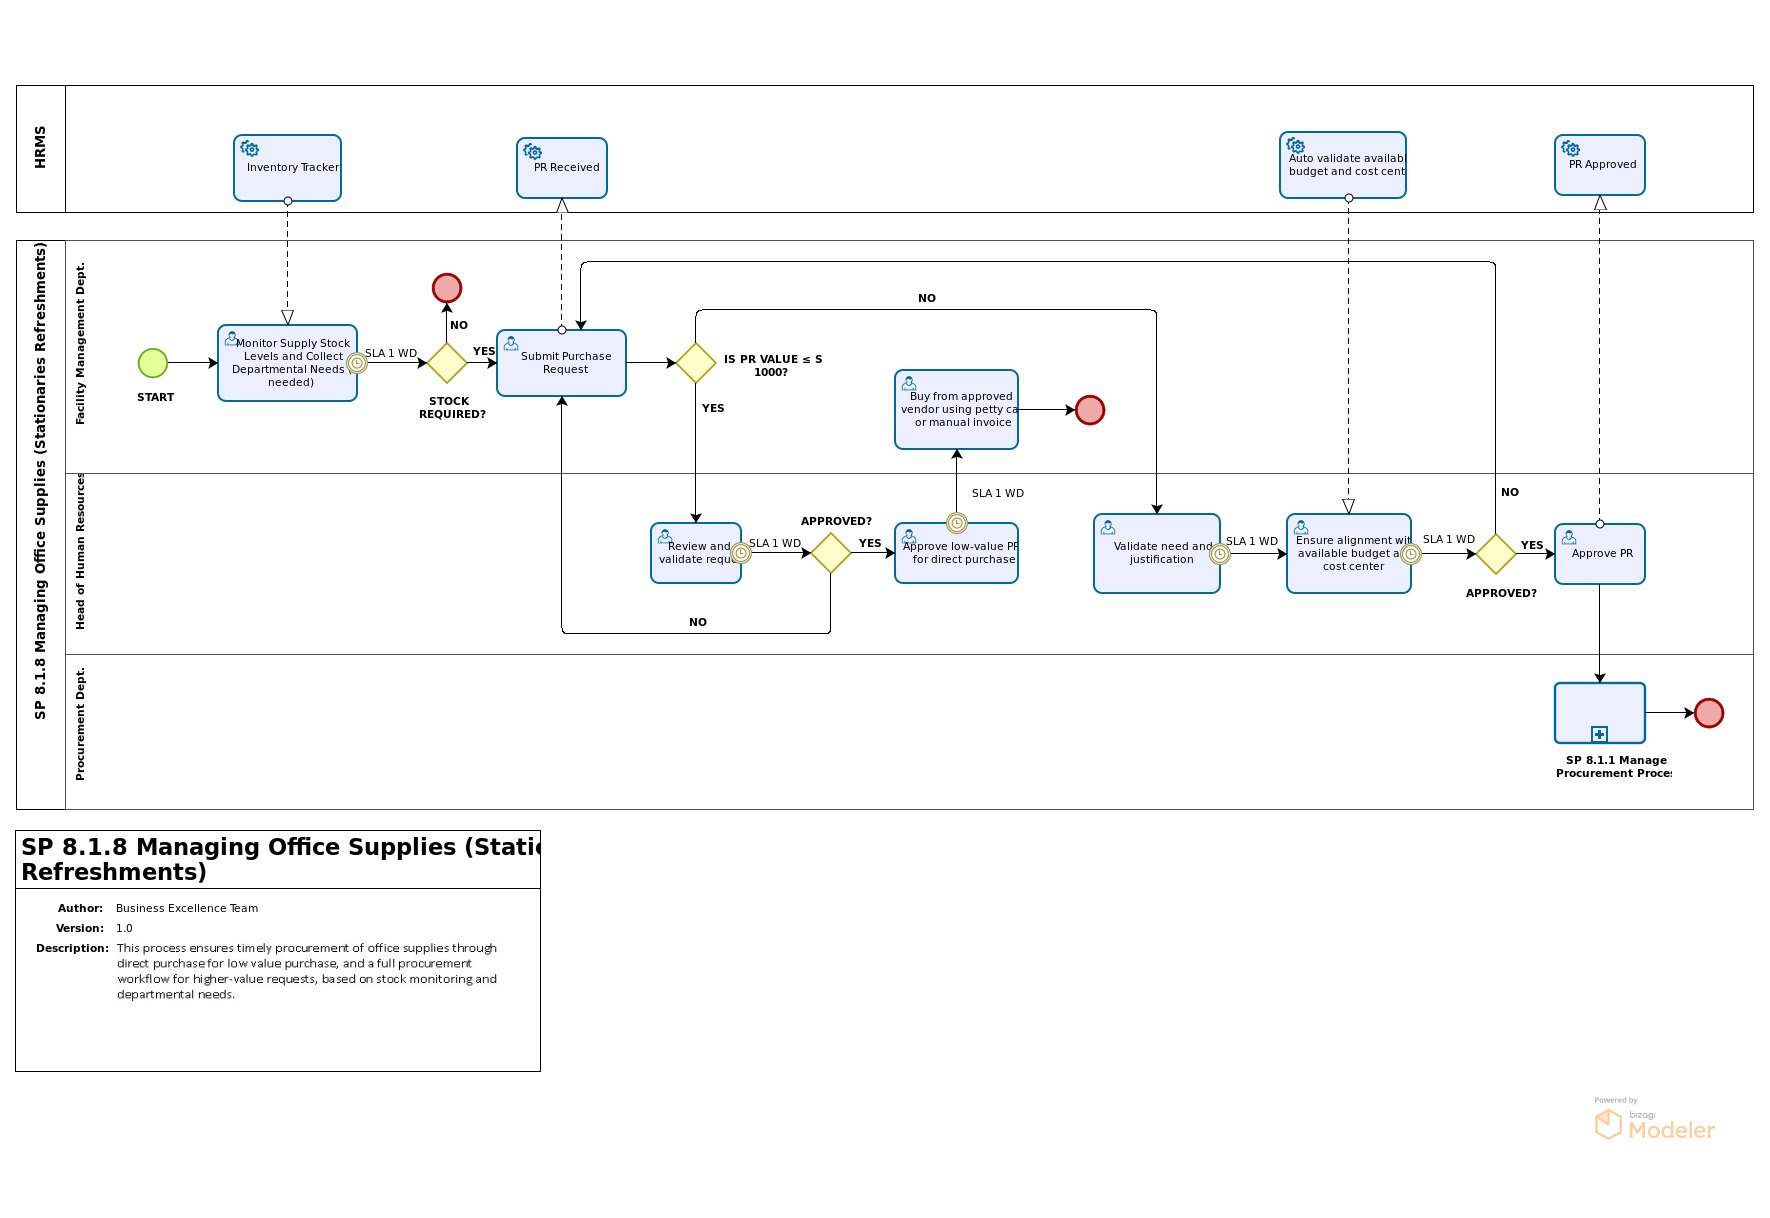Viewport: 1770px width, 1218px height.
Task: Click the red end event in Procurement Dept. lane
Action: coord(1709,713)
